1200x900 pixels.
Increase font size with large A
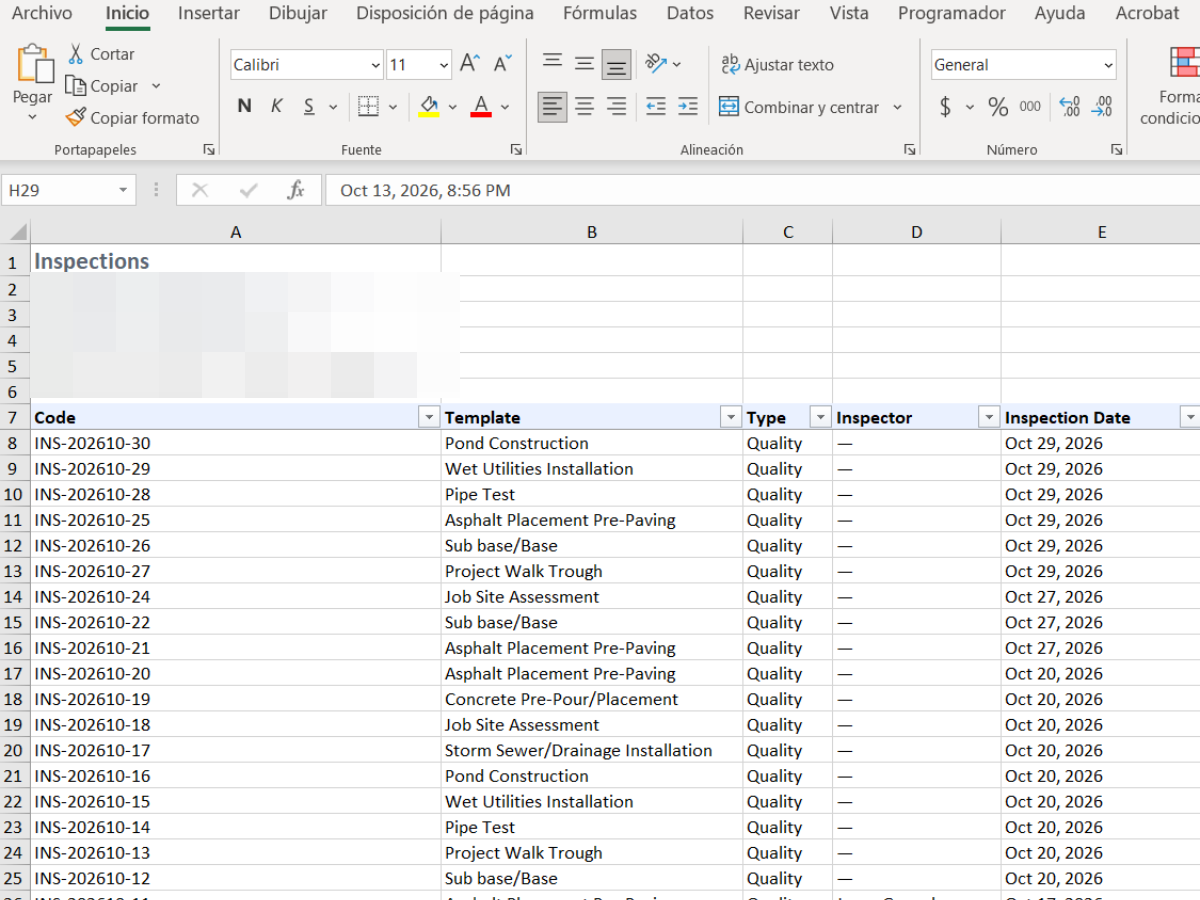click(469, 64)
